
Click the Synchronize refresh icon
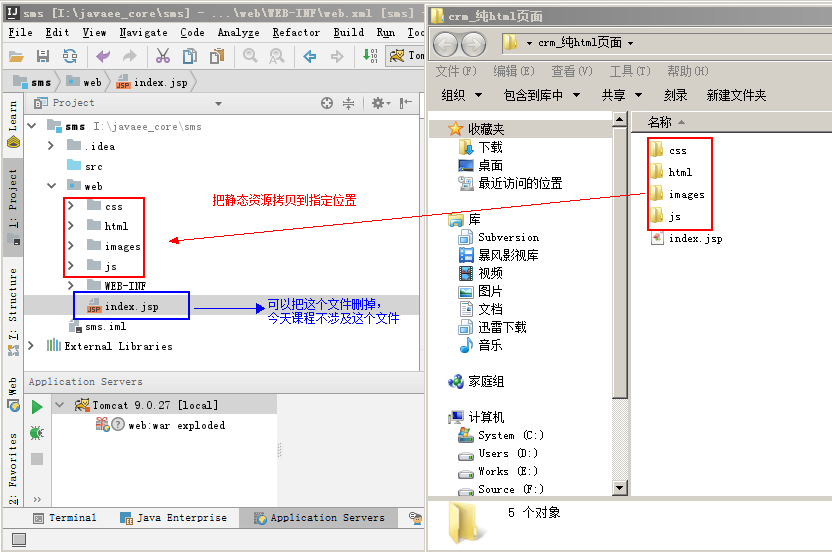coord(70,56)
